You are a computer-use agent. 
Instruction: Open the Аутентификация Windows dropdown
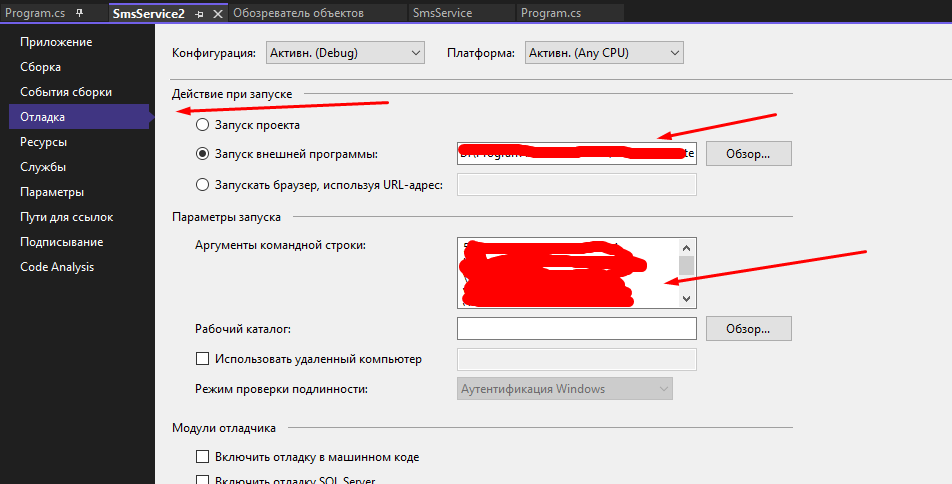point(565,389)
